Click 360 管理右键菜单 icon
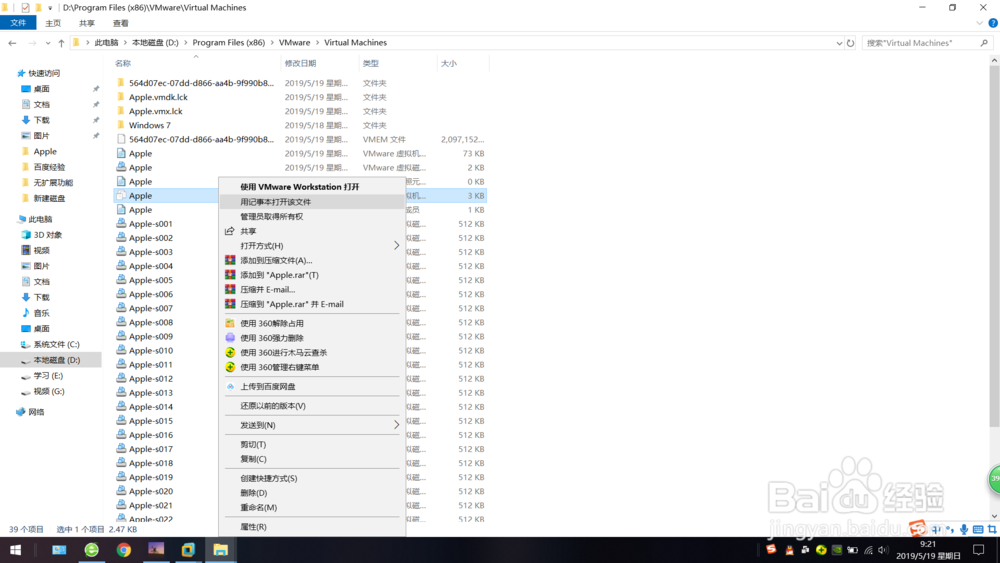 tap(230, 367)
